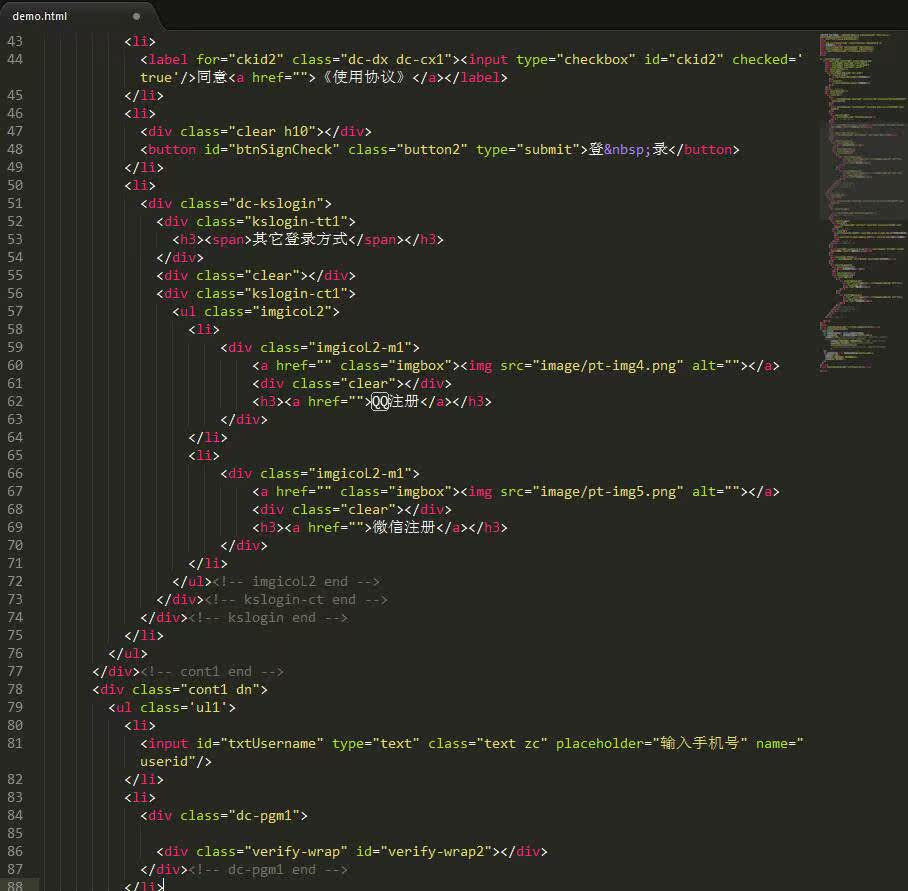The width and height of the screenshot is (908, 891).
Task: Click line number 62 in the gutter
Action: pyautogui.click(x=15, y=401)
